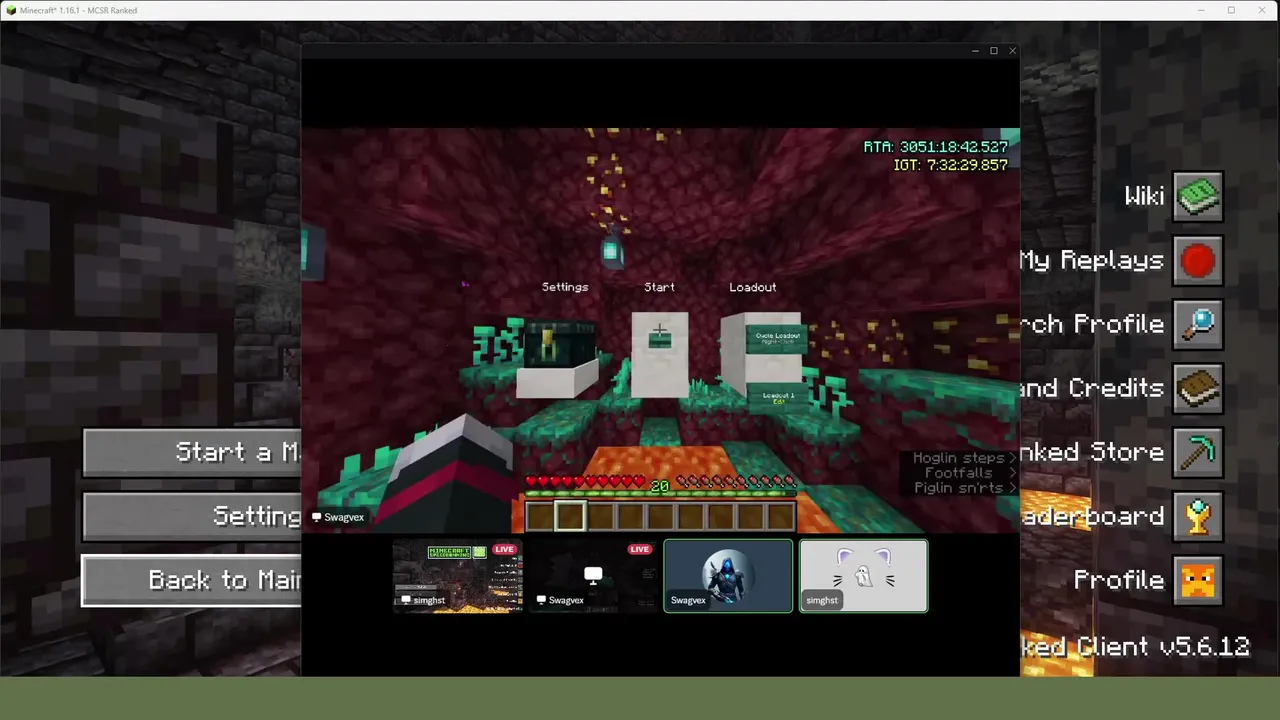Click the 'Footfalls' subtitle
The height and width of the screenshot is (720, 1280).
(x=959, y=473)
